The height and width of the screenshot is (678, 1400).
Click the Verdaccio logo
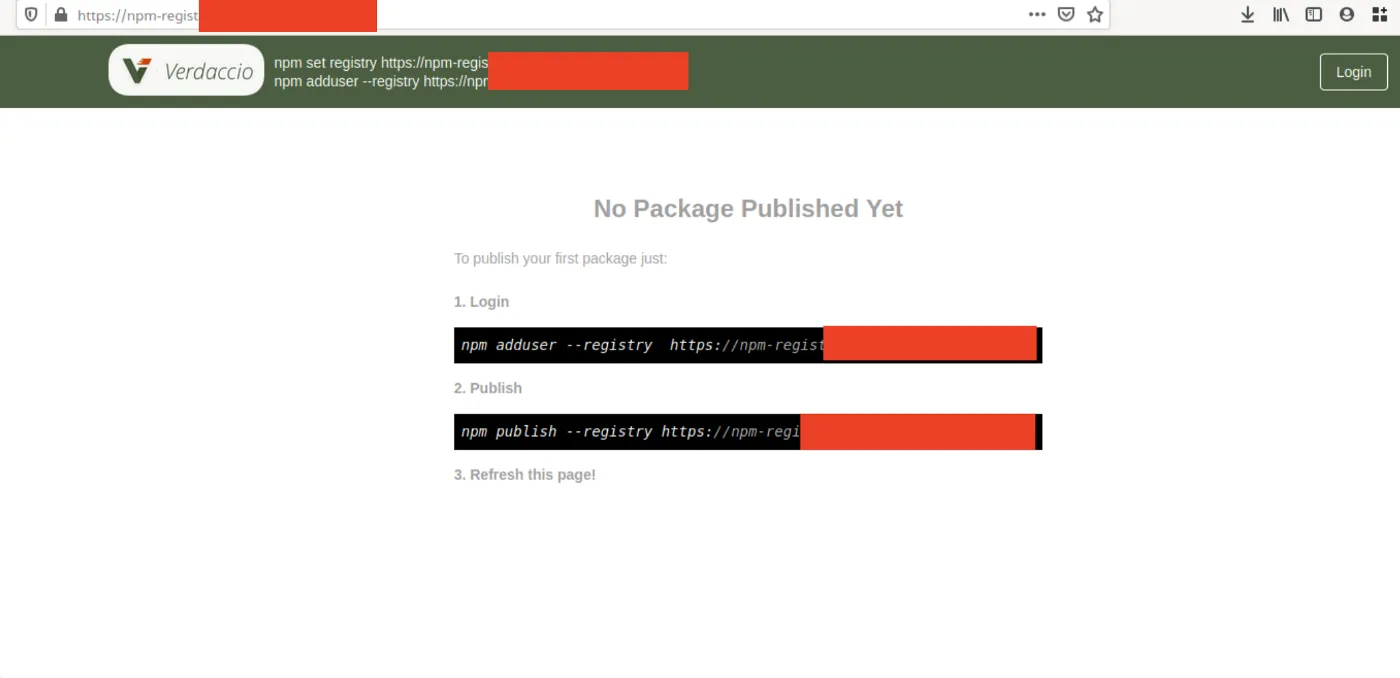pos(186,70)
